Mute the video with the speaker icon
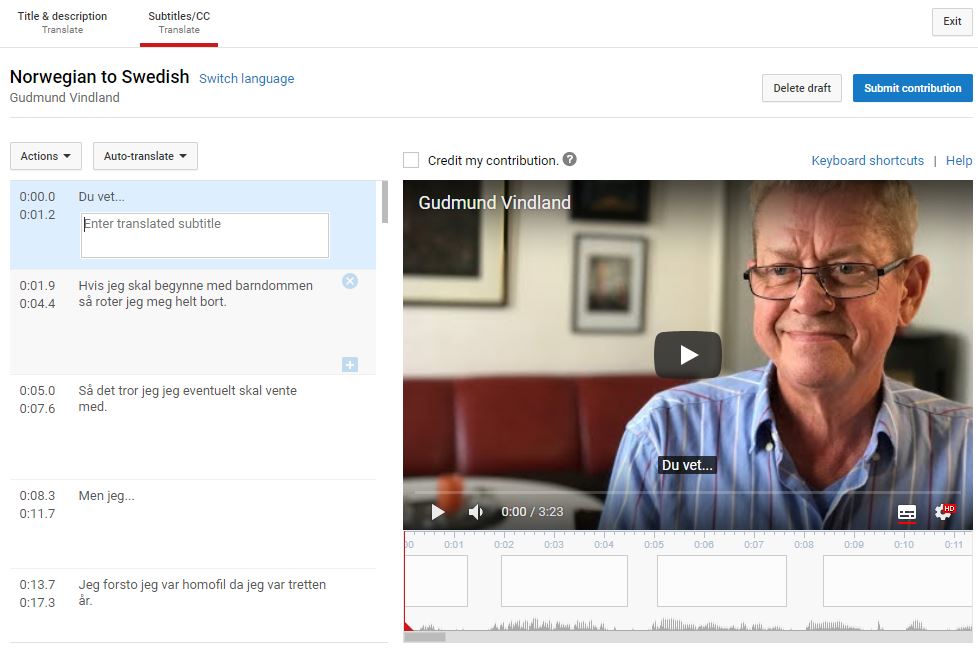The width and height of the screenshot is (978, 648). click(x=475, y=512)
